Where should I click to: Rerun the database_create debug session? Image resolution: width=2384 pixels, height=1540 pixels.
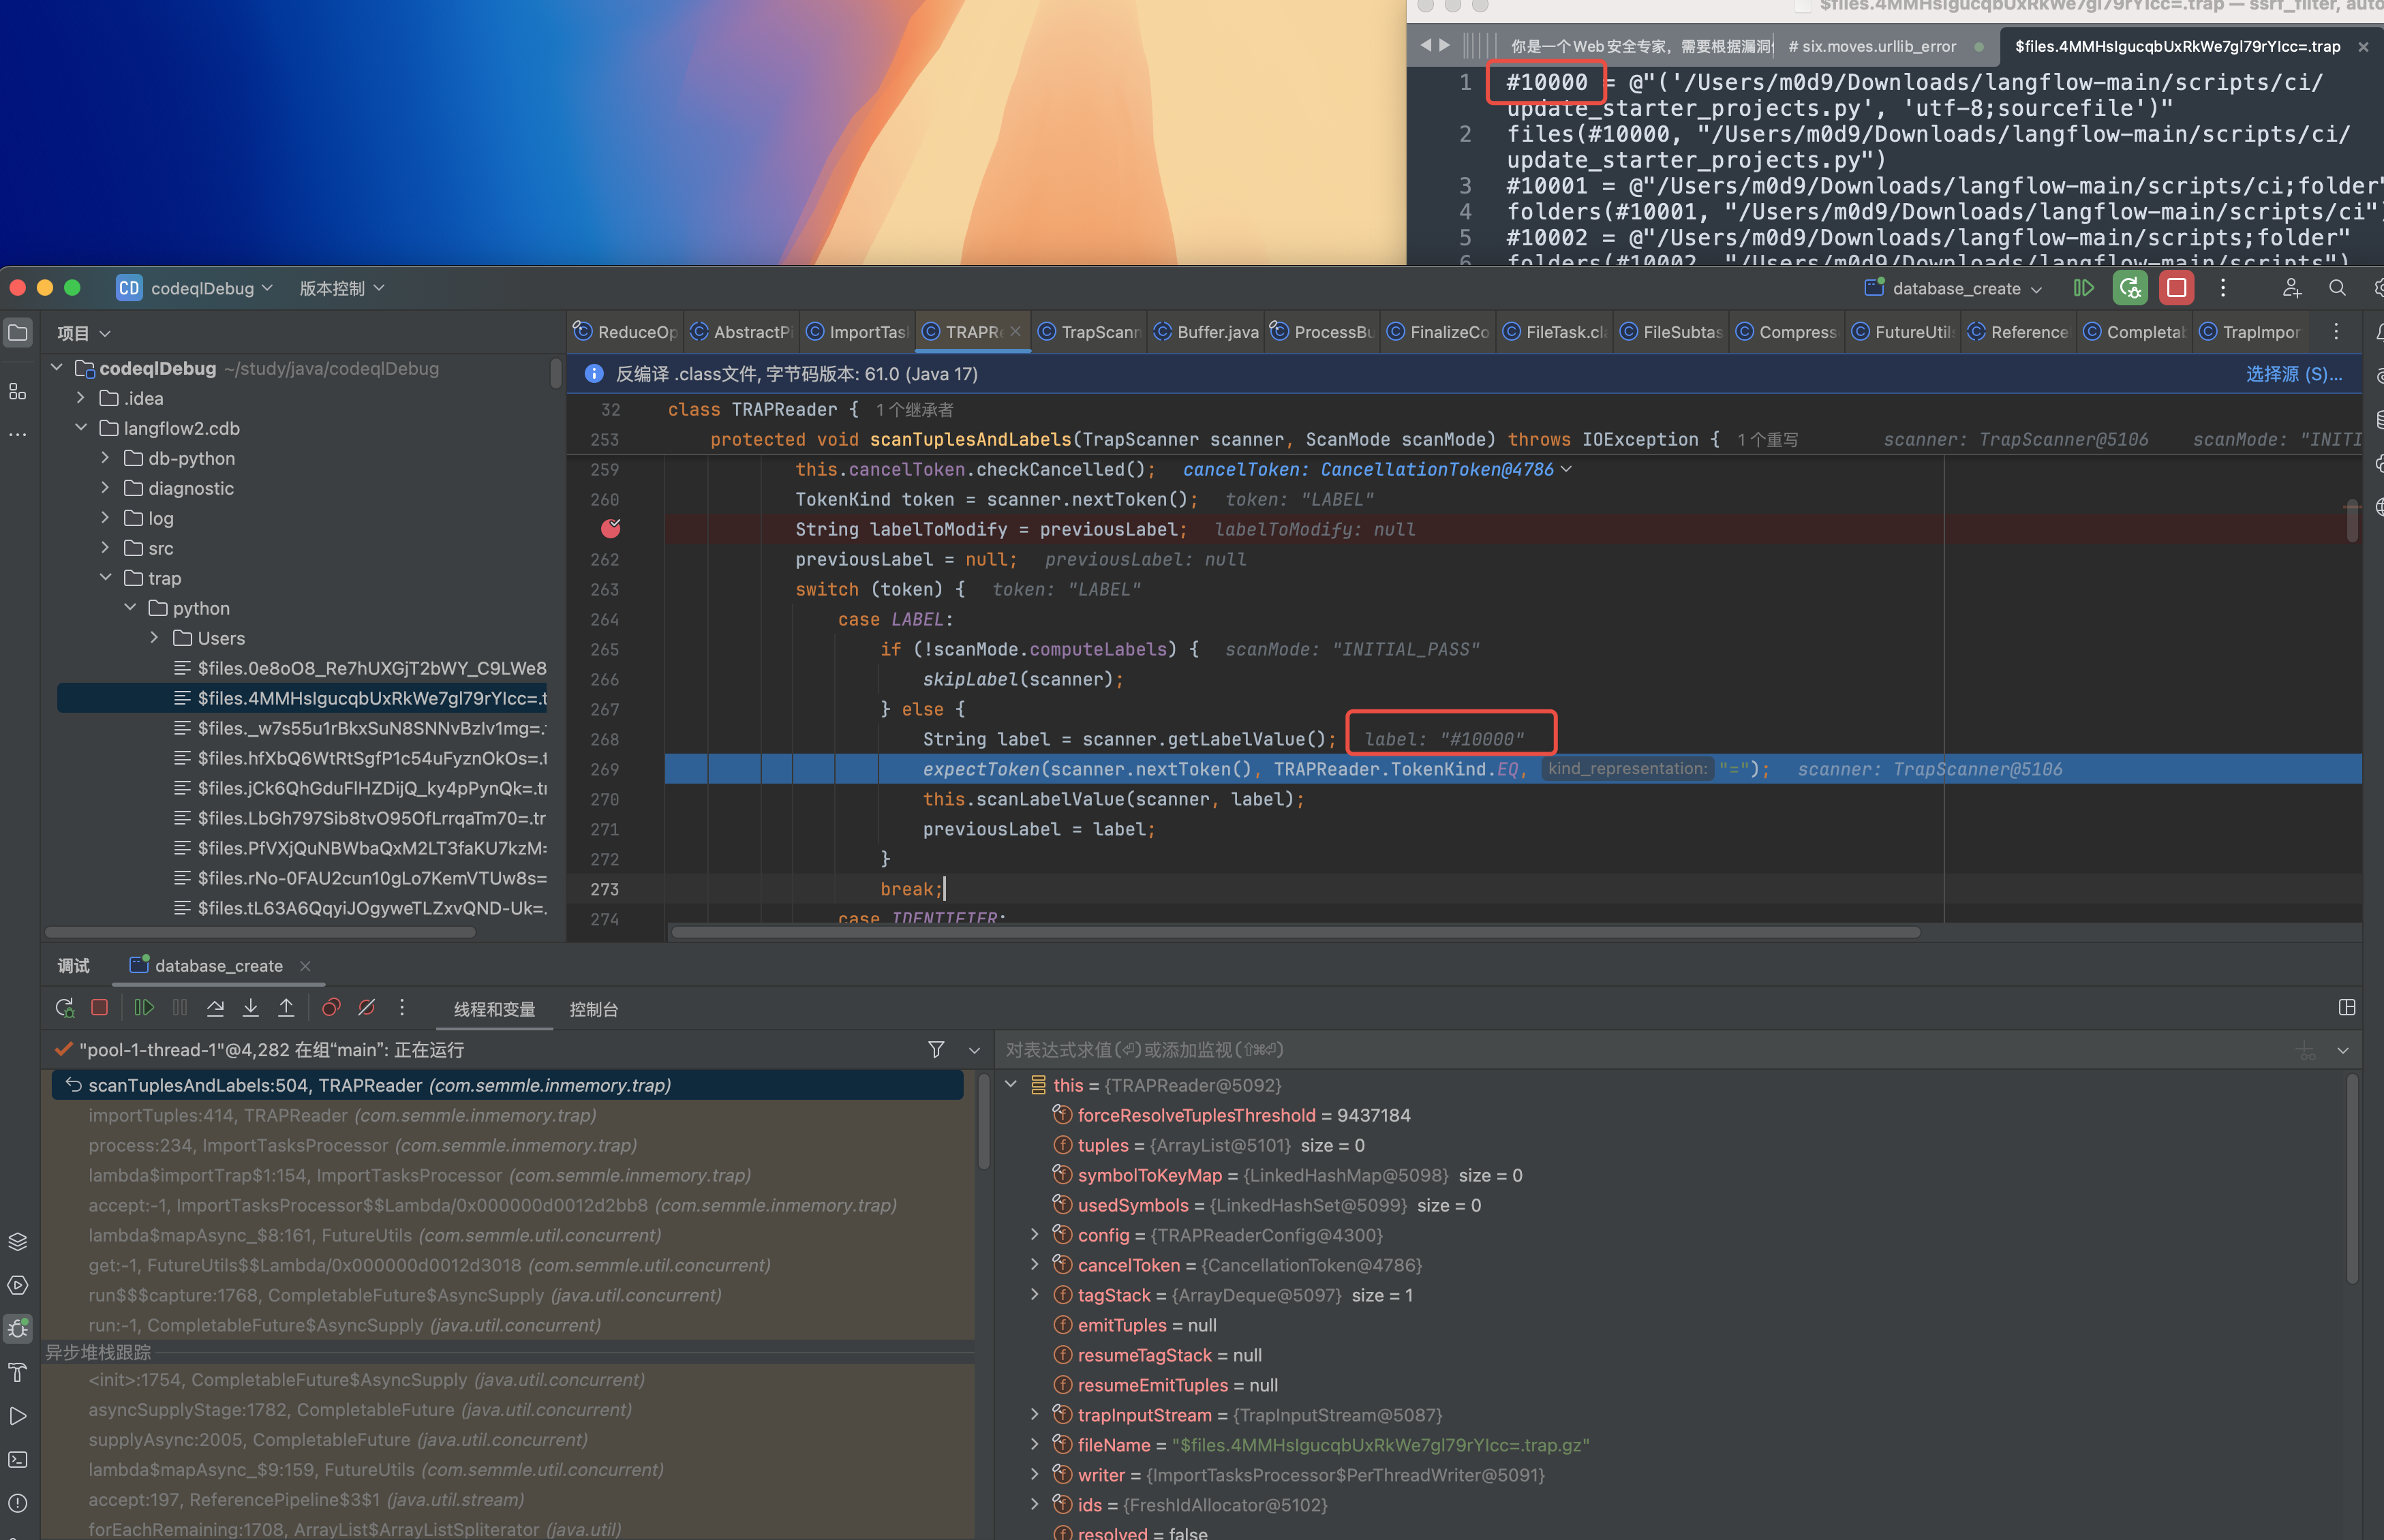coord(65,1008)
